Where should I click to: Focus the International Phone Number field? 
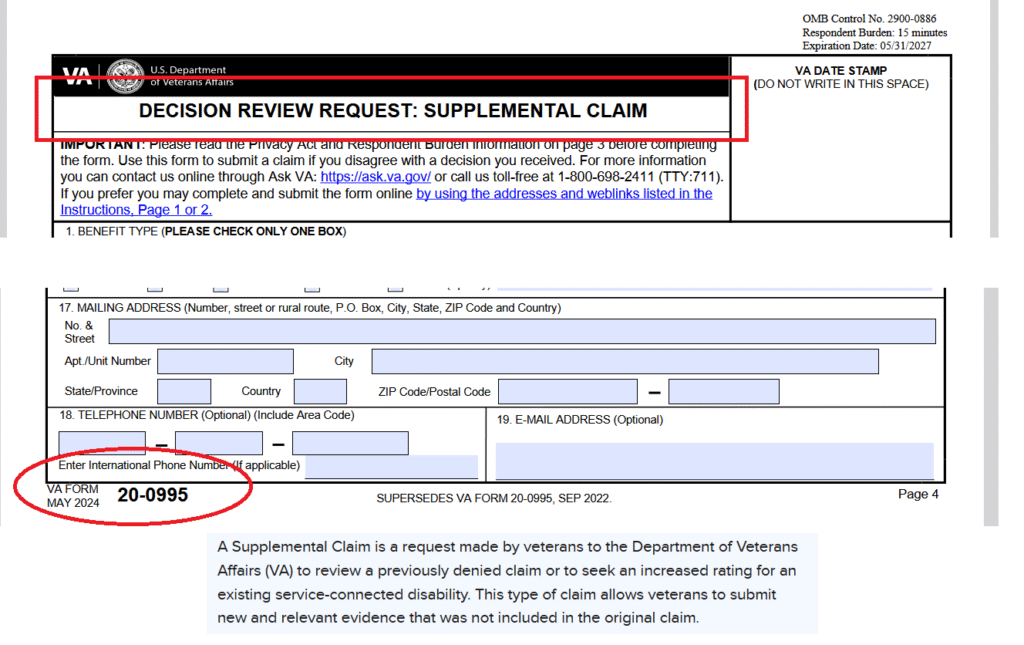[x=391, y=466]
